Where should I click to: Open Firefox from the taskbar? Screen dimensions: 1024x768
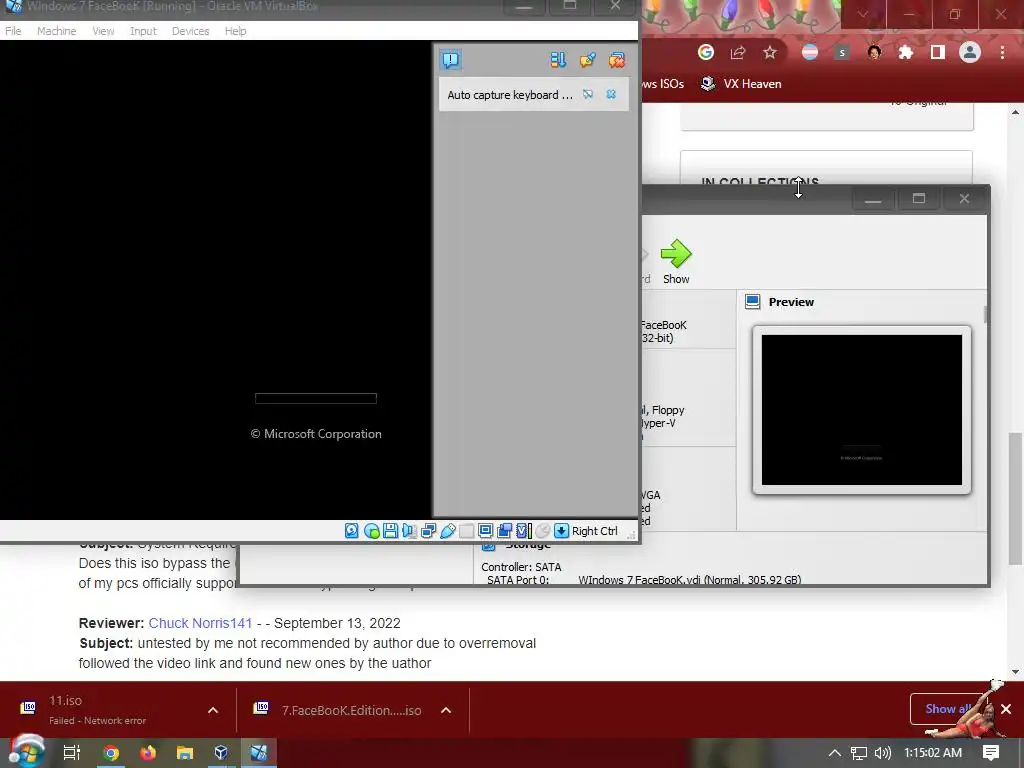click(x=148, y=753)
